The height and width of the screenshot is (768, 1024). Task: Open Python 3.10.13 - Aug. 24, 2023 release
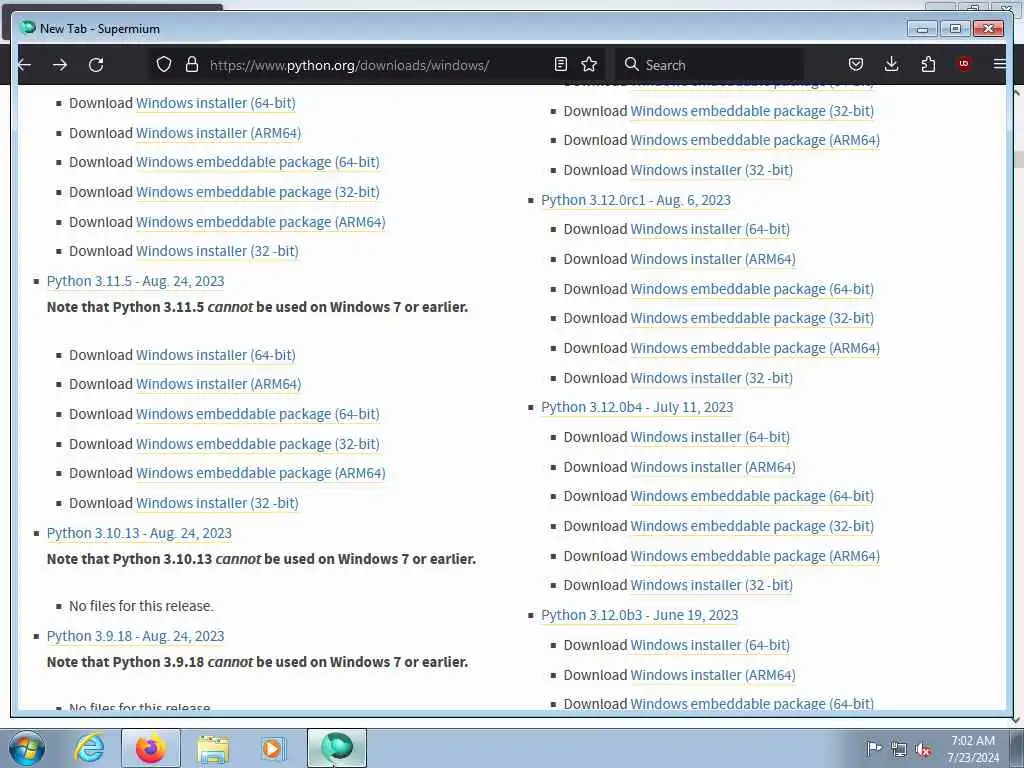pos(139,534)
